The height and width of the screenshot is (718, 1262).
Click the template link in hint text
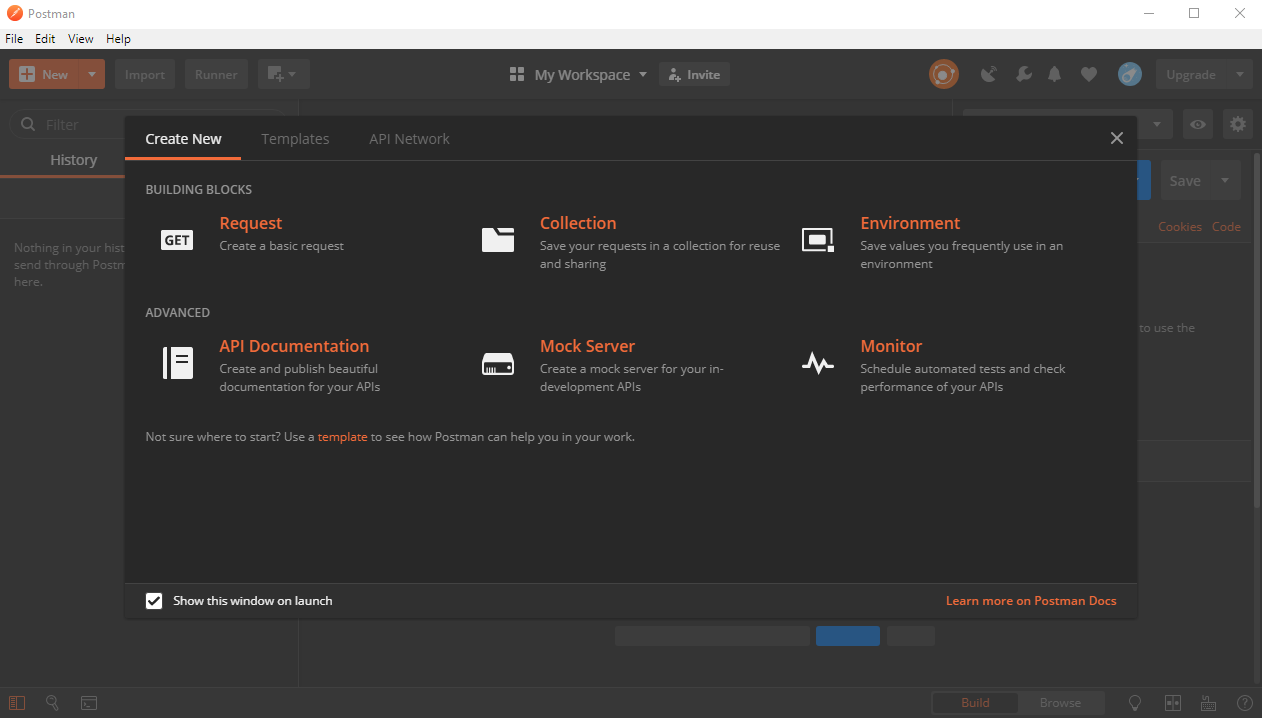343,437
